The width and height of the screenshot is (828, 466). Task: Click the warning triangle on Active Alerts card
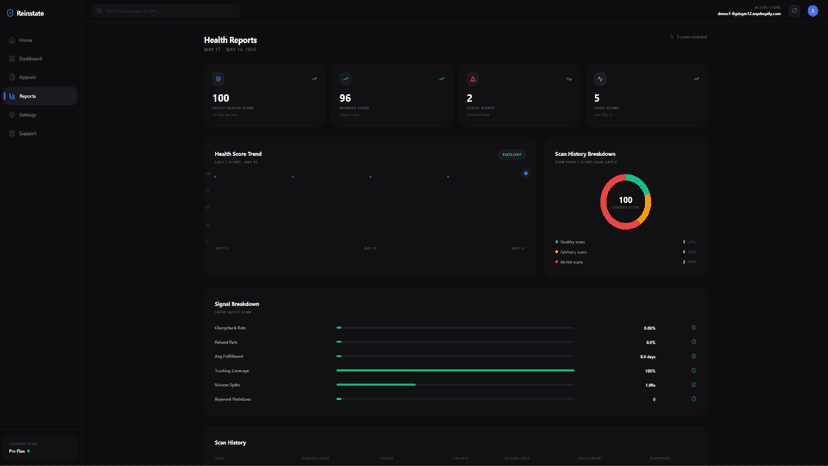(x=473, y=79)
